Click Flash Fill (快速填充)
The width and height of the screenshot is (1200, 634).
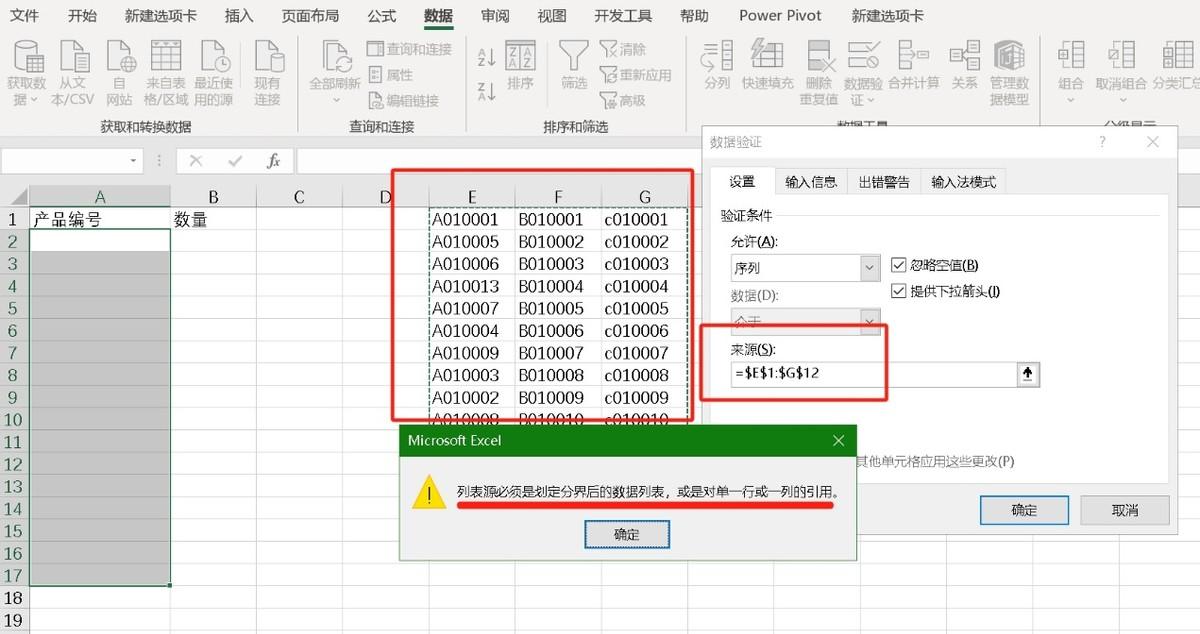(x=768, y=66)
